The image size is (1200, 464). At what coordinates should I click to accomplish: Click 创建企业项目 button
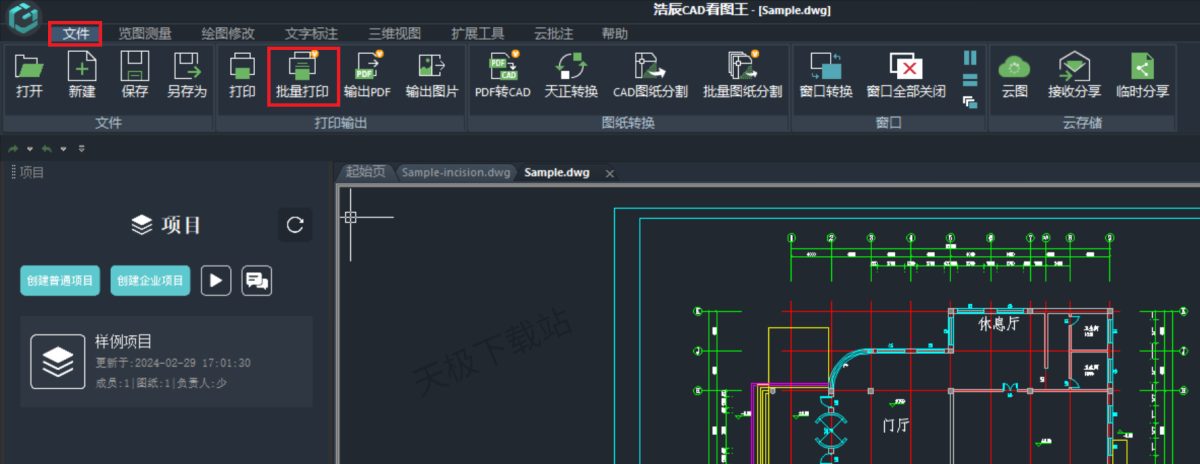pyautogui.click(x=150, y=281)
